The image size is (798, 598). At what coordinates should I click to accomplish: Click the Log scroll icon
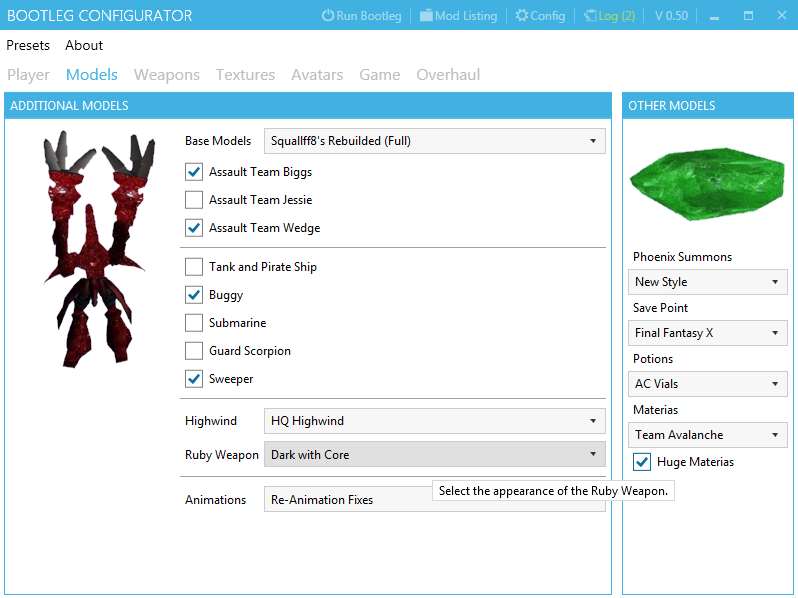tap(590, 16)
